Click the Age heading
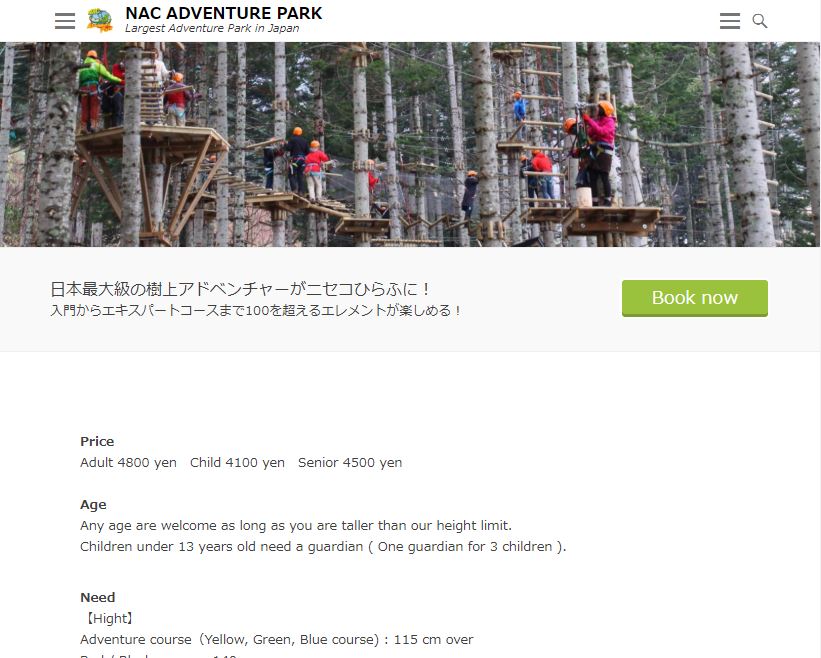 tap(93, 505)
